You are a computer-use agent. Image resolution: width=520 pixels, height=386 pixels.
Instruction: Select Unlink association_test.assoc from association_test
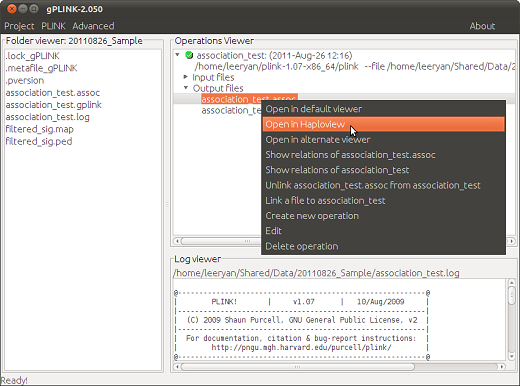[383, 185]
